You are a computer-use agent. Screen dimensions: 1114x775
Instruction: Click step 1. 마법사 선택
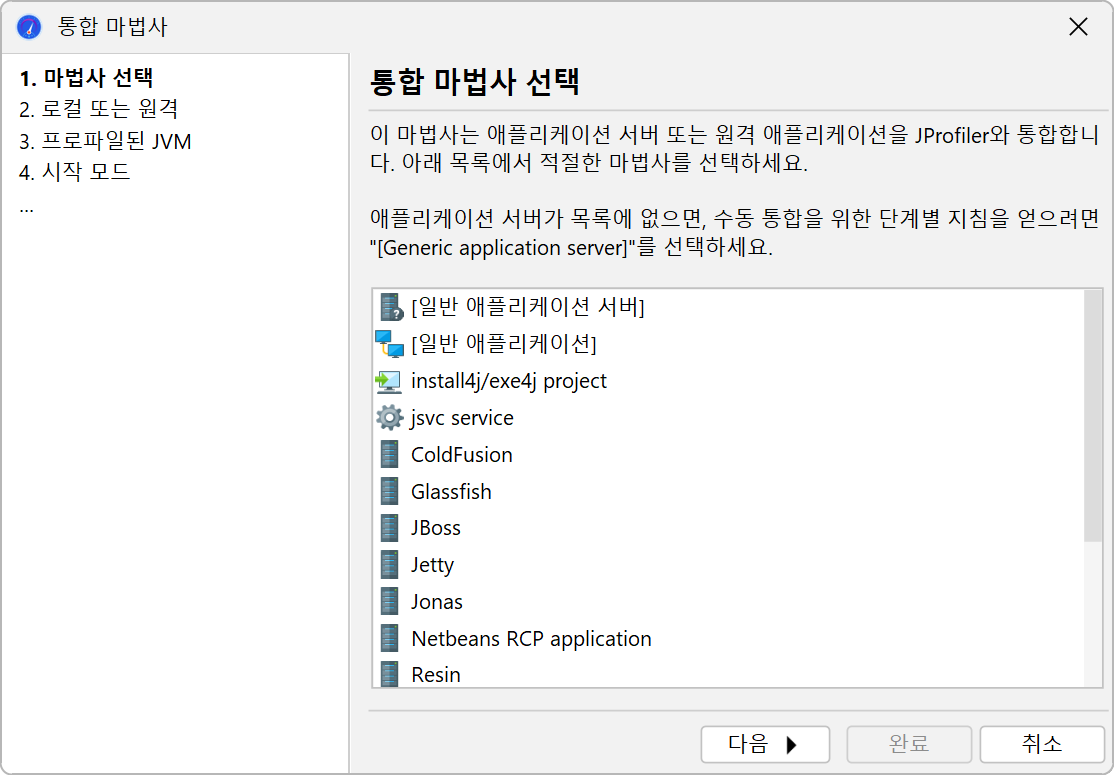click(x=87, y=77)
